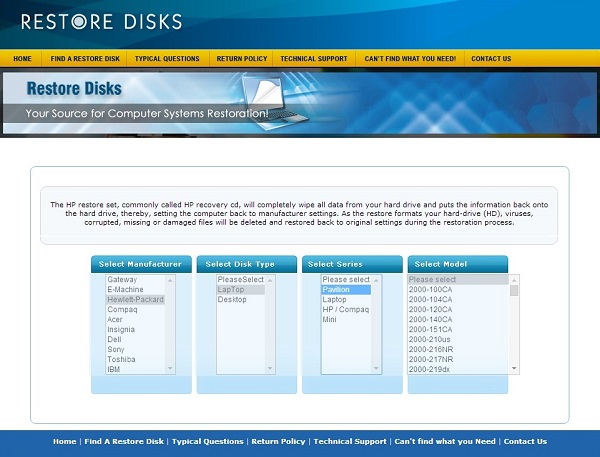Click footer Contact Us link

point(525,441)
